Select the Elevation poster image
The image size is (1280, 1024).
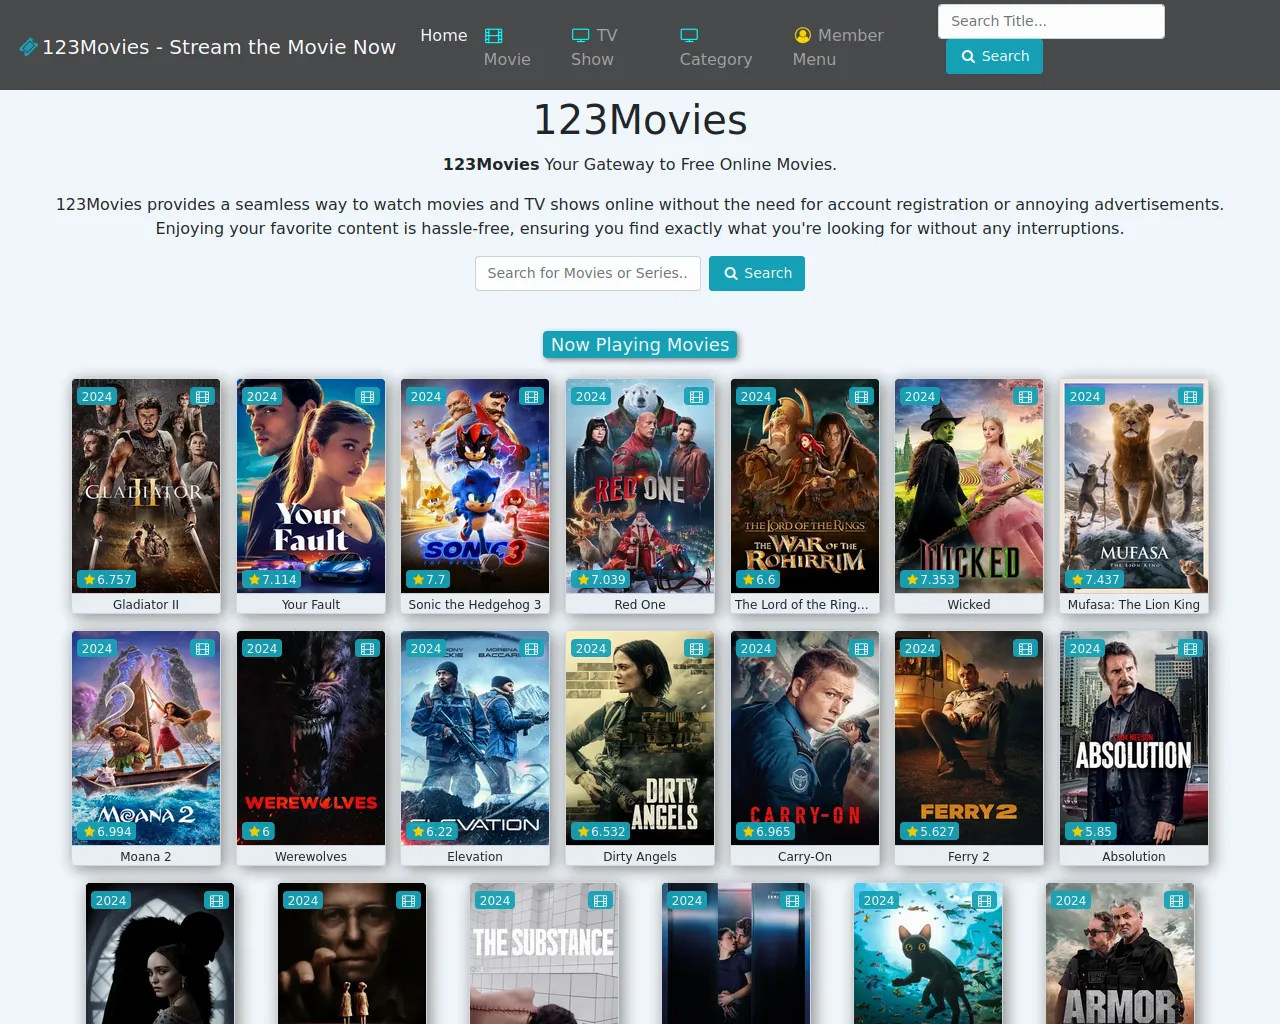475,738
